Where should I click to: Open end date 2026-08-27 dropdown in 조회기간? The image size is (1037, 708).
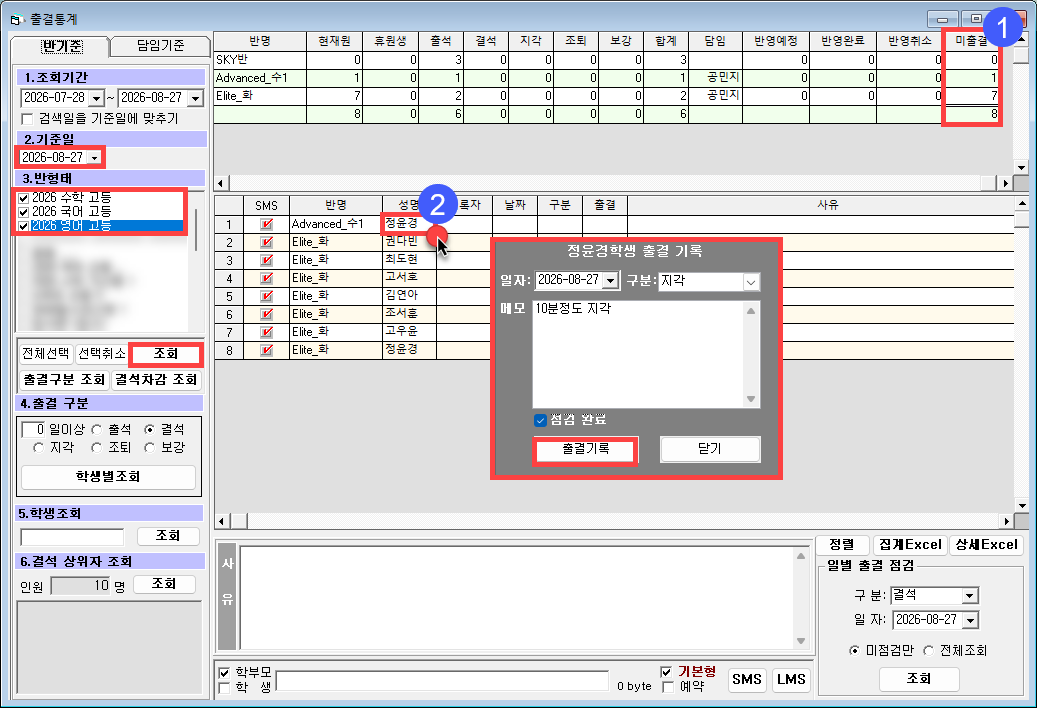pos(195,98)
